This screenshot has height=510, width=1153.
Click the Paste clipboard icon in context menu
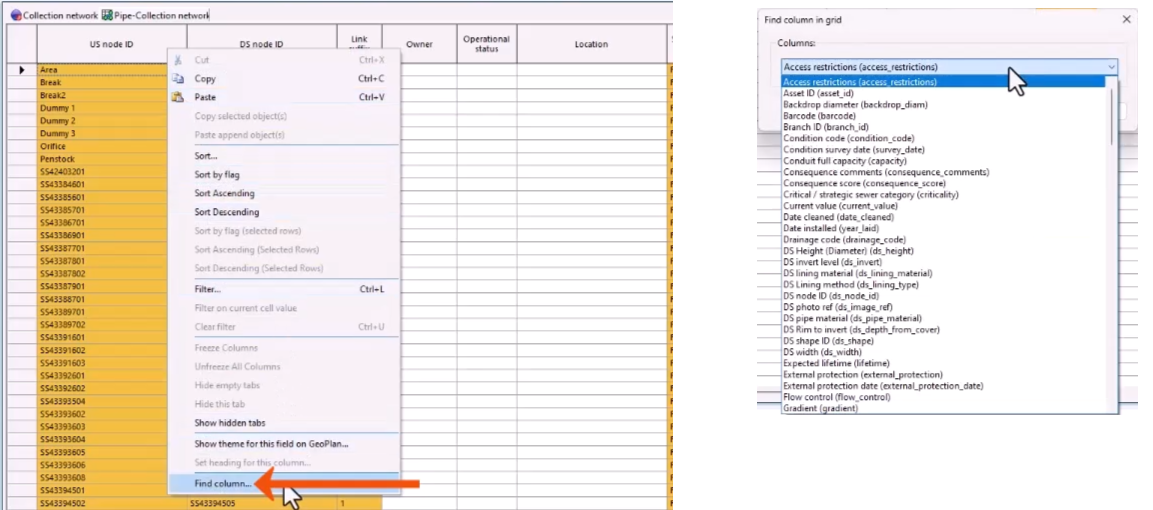pyautogui.click(x=177, y=97)
